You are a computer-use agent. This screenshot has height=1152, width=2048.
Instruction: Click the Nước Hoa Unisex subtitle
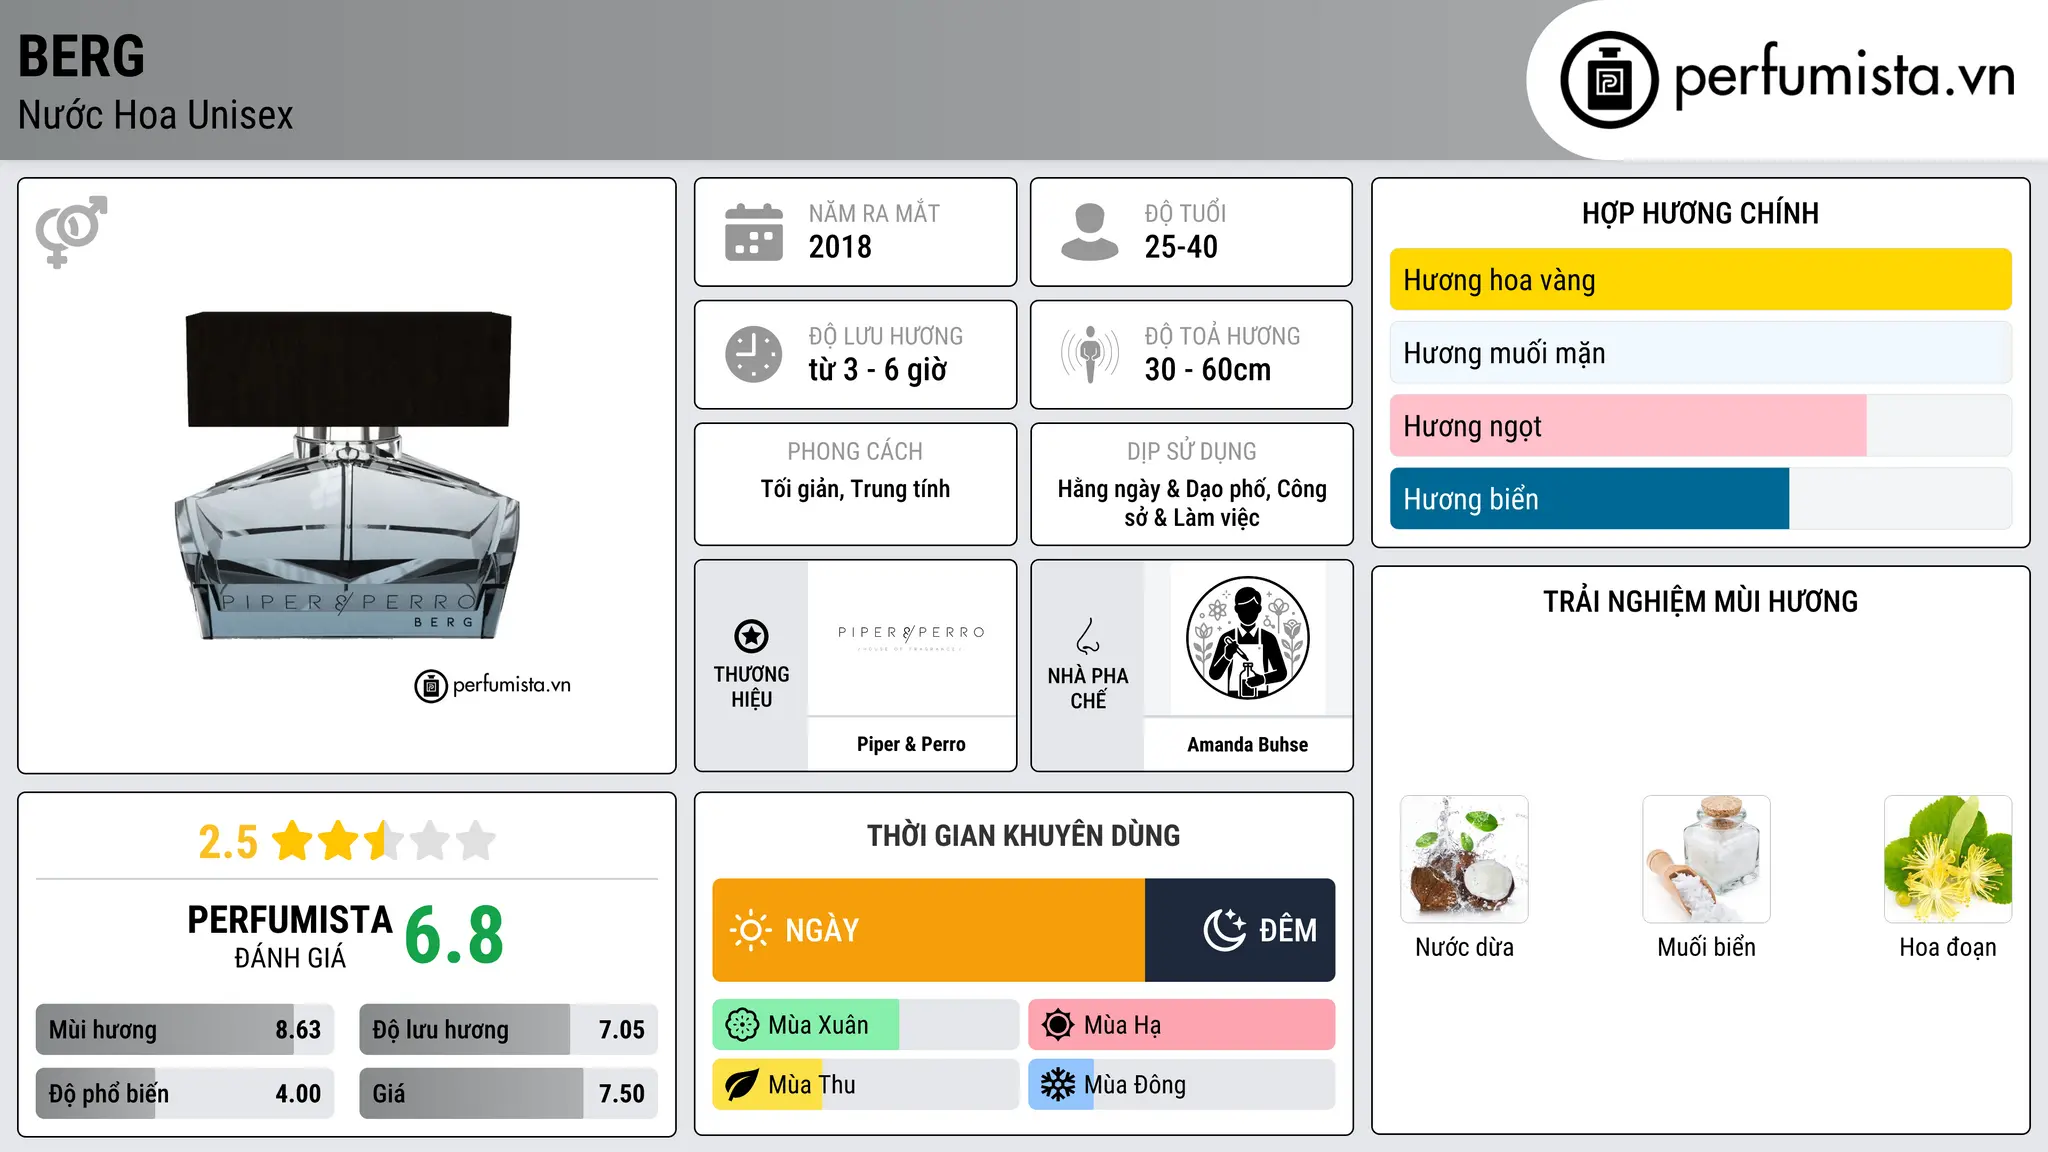(x=156, y=116)
